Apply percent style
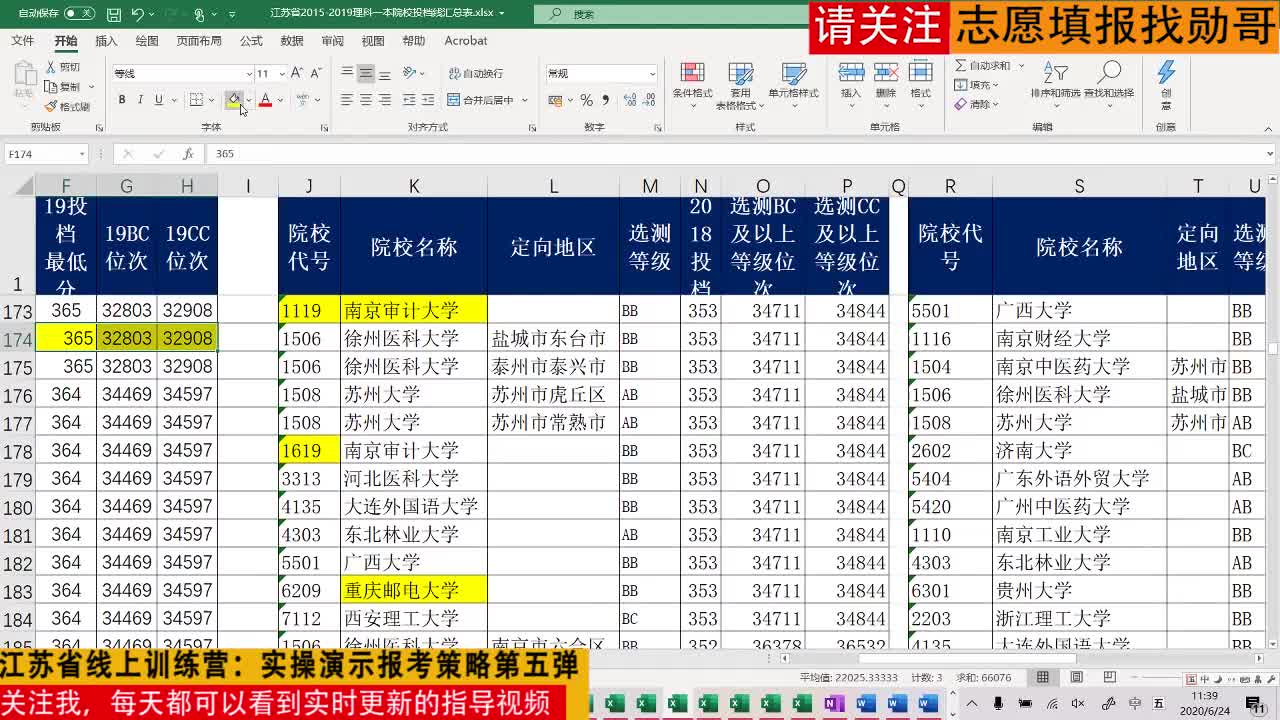This screenshot has height=720, width=1280. 586,100
